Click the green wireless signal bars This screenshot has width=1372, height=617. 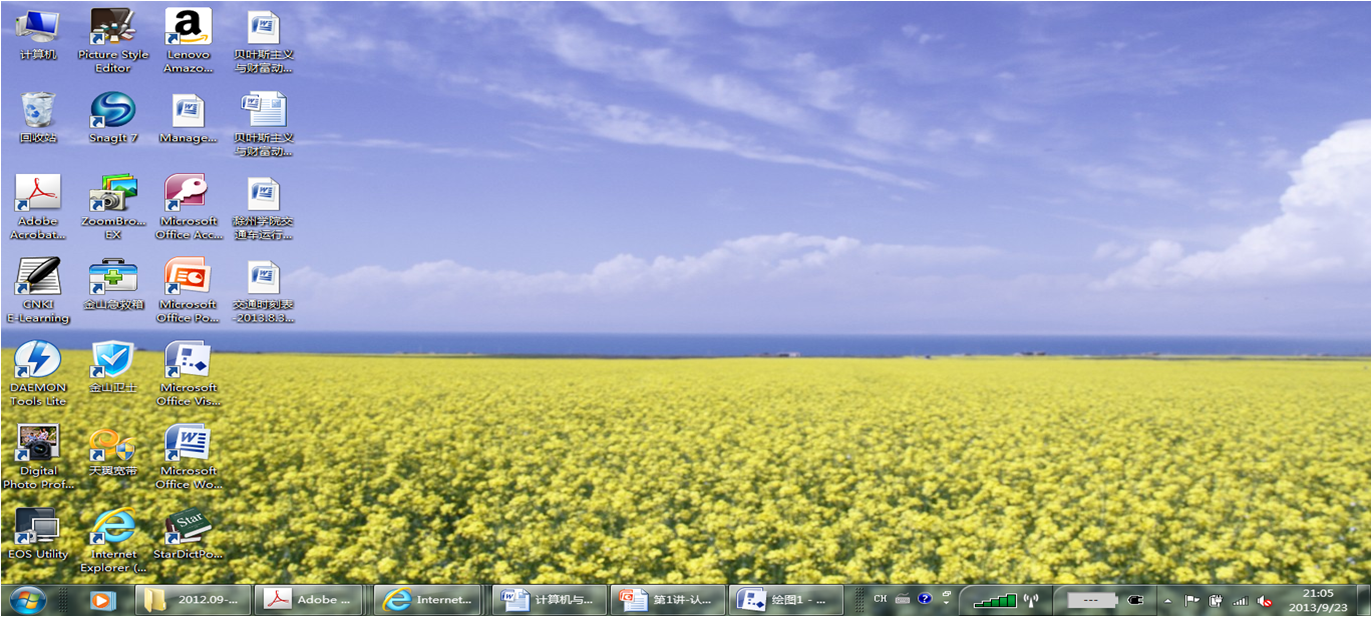(995, 600)
